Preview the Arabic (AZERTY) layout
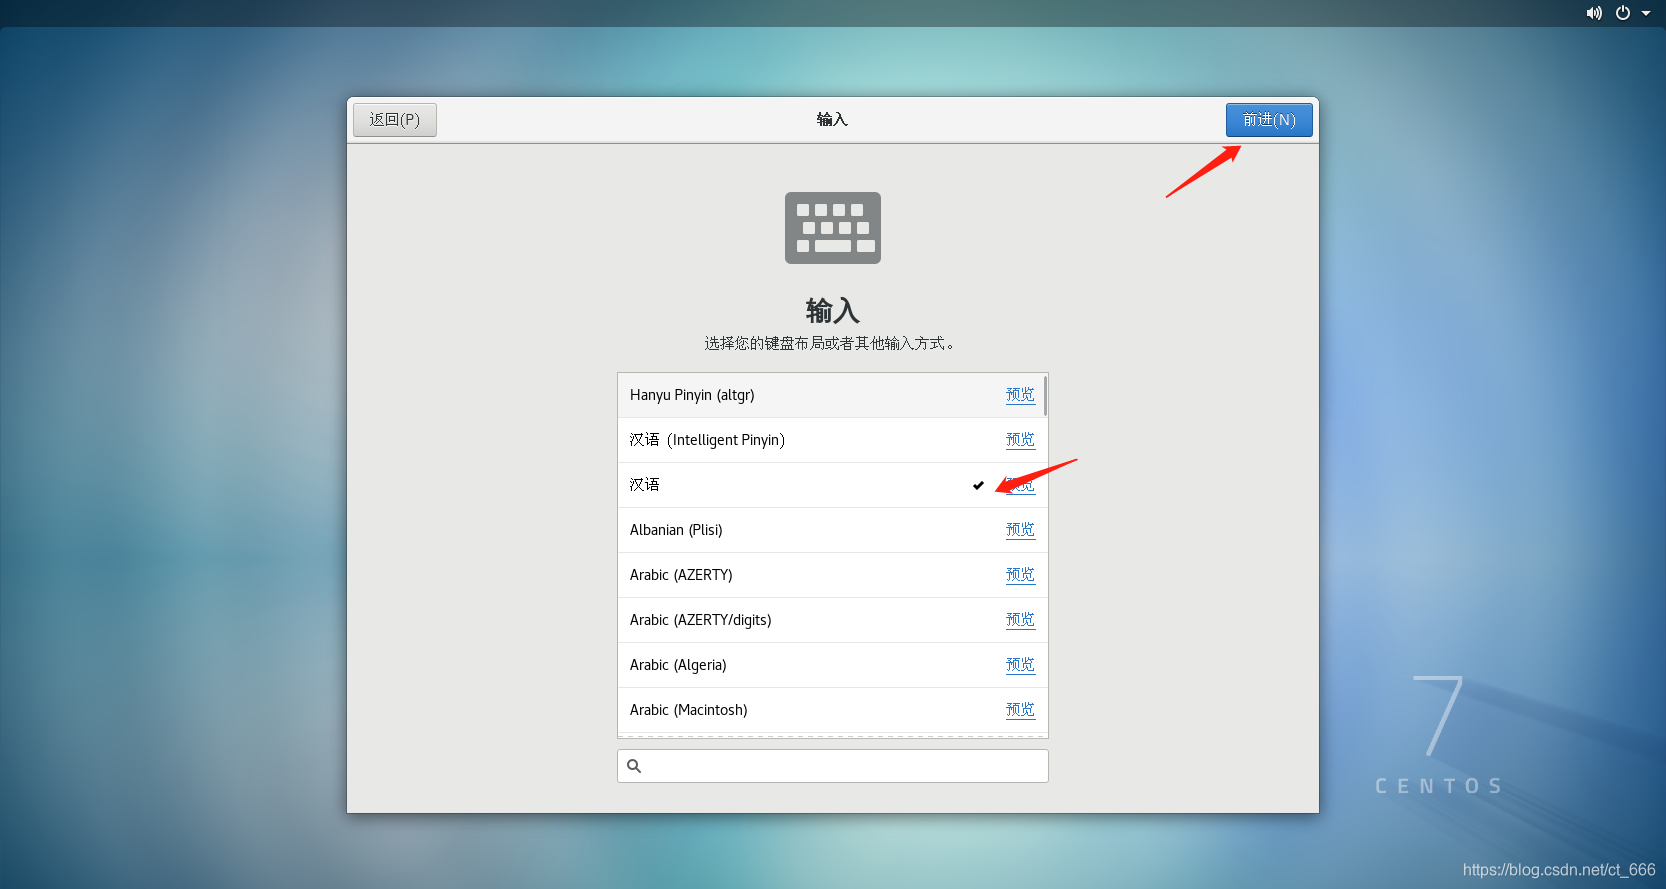The width and height of the screenshot is (1666, 889). (1020, 575)
